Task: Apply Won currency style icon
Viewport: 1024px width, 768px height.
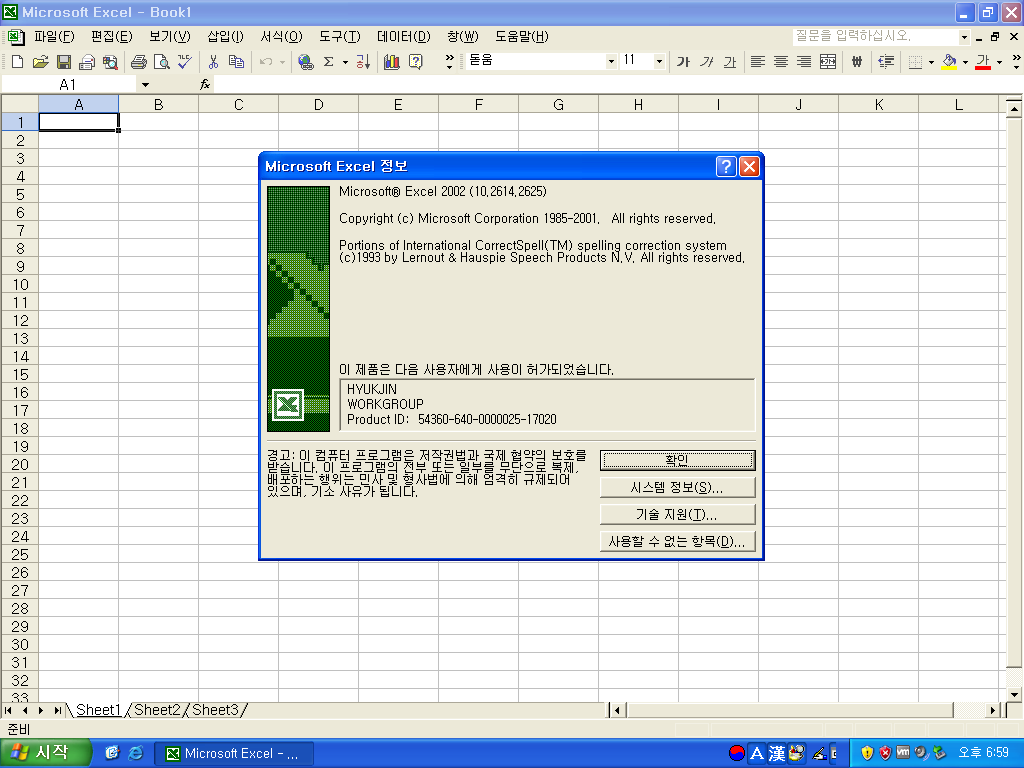Action: (857, 62)
